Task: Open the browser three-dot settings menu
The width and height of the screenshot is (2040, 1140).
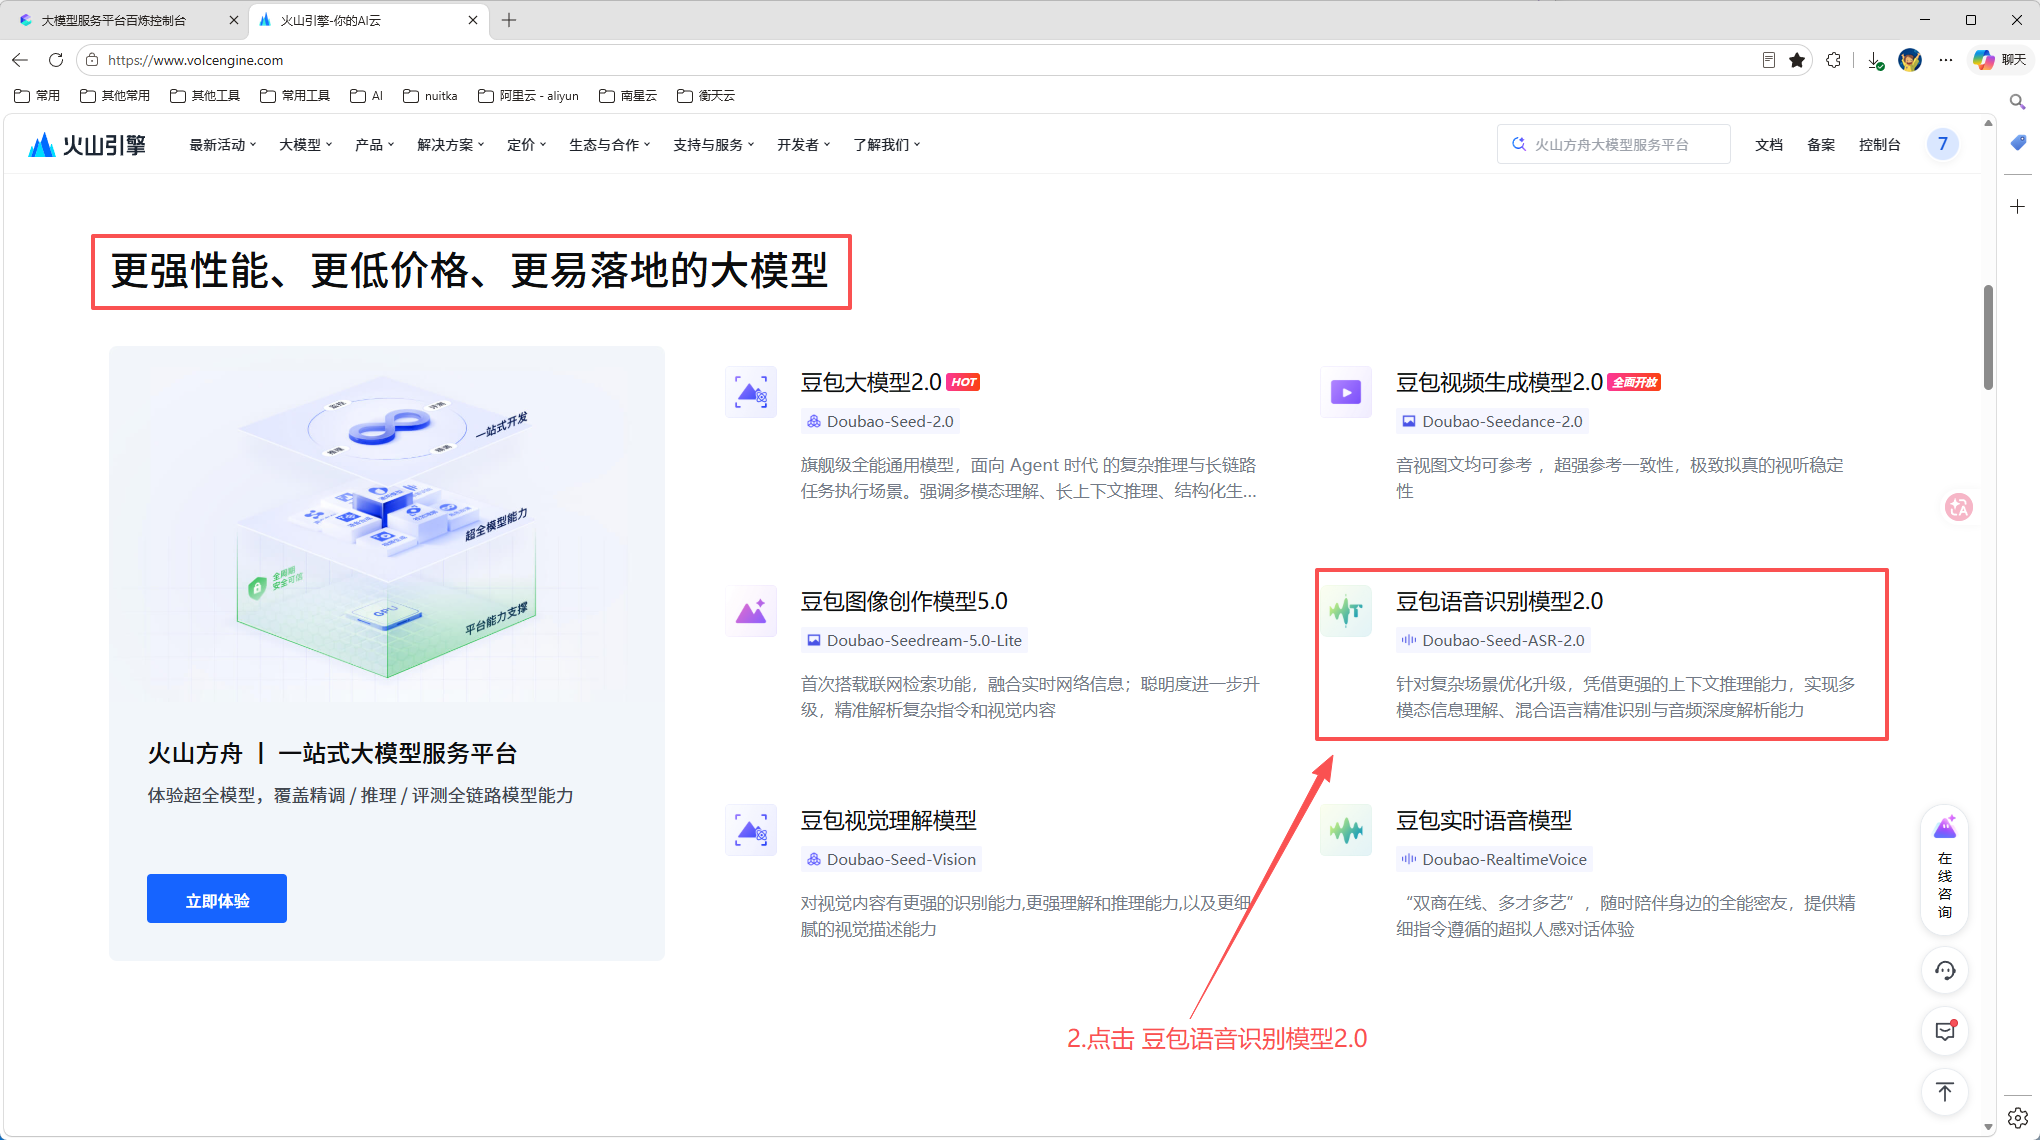Action: pos(1945,60)
